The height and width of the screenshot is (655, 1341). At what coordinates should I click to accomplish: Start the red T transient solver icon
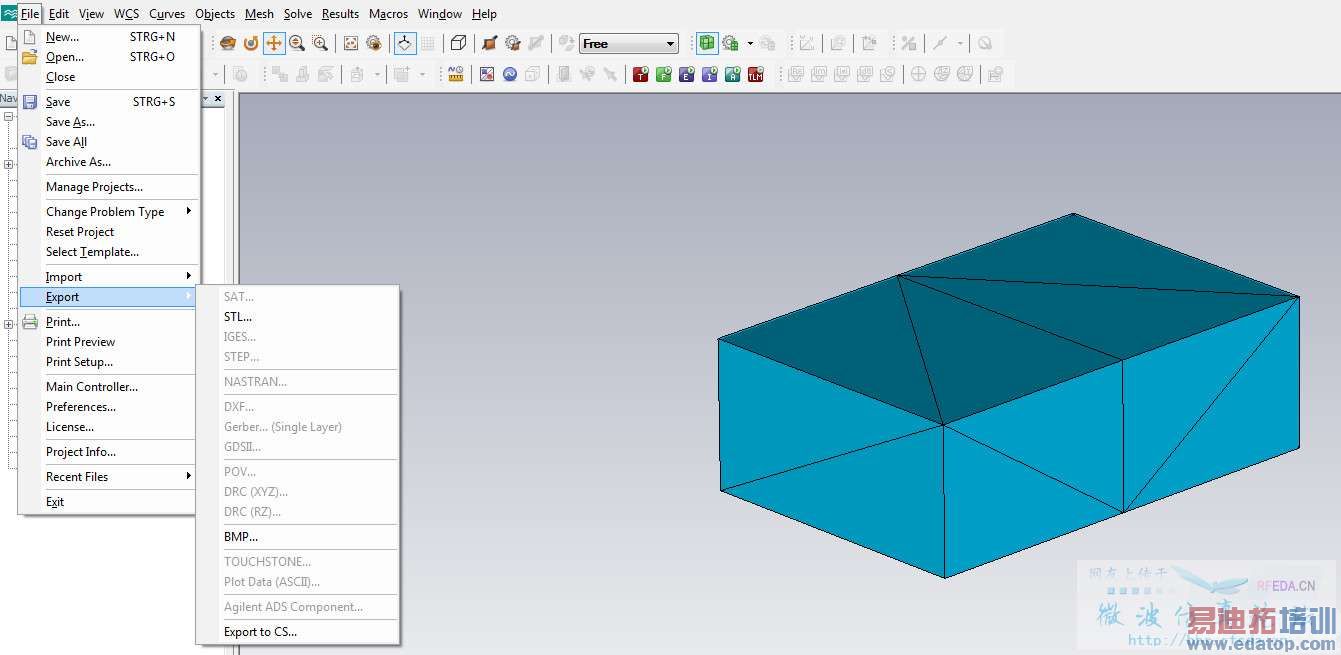(x=640, y=74)
